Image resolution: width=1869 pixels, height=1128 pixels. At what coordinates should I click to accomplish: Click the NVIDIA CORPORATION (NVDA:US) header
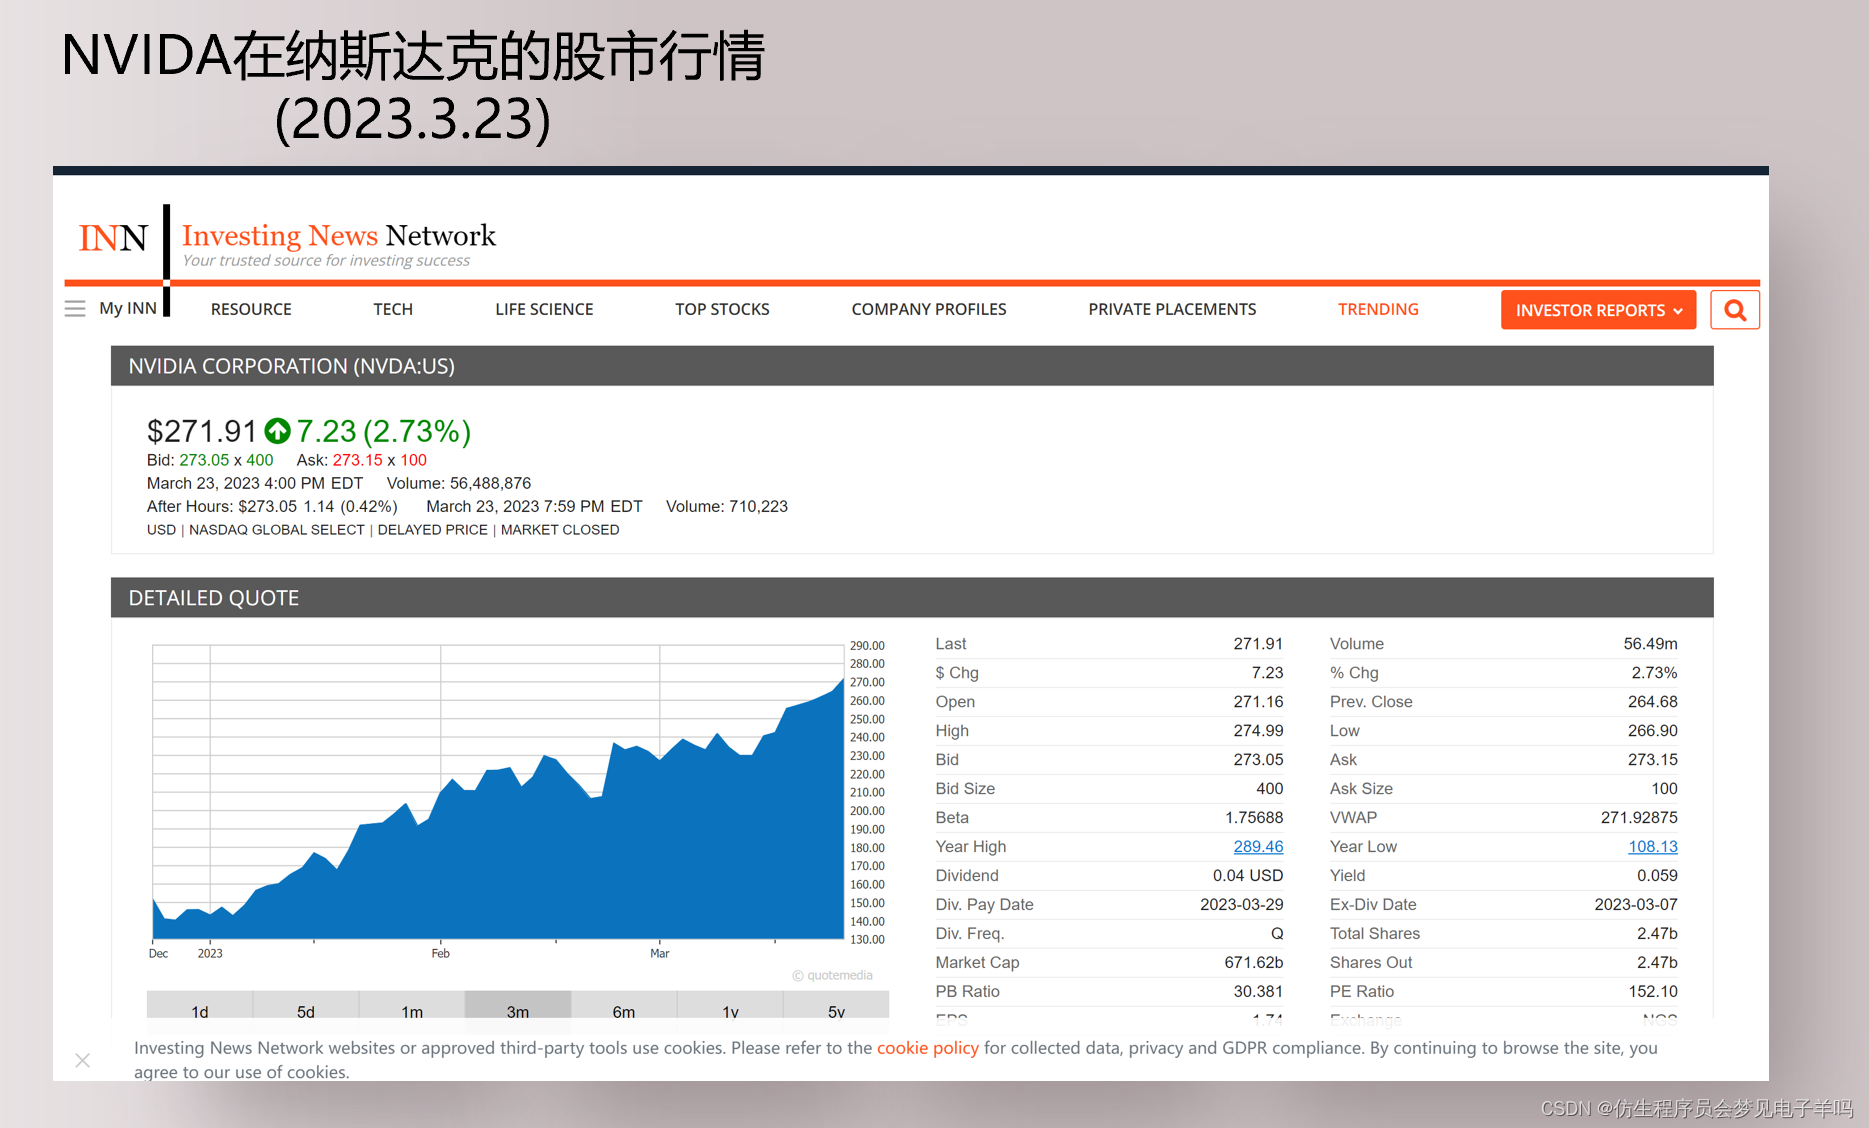(292, 366)
